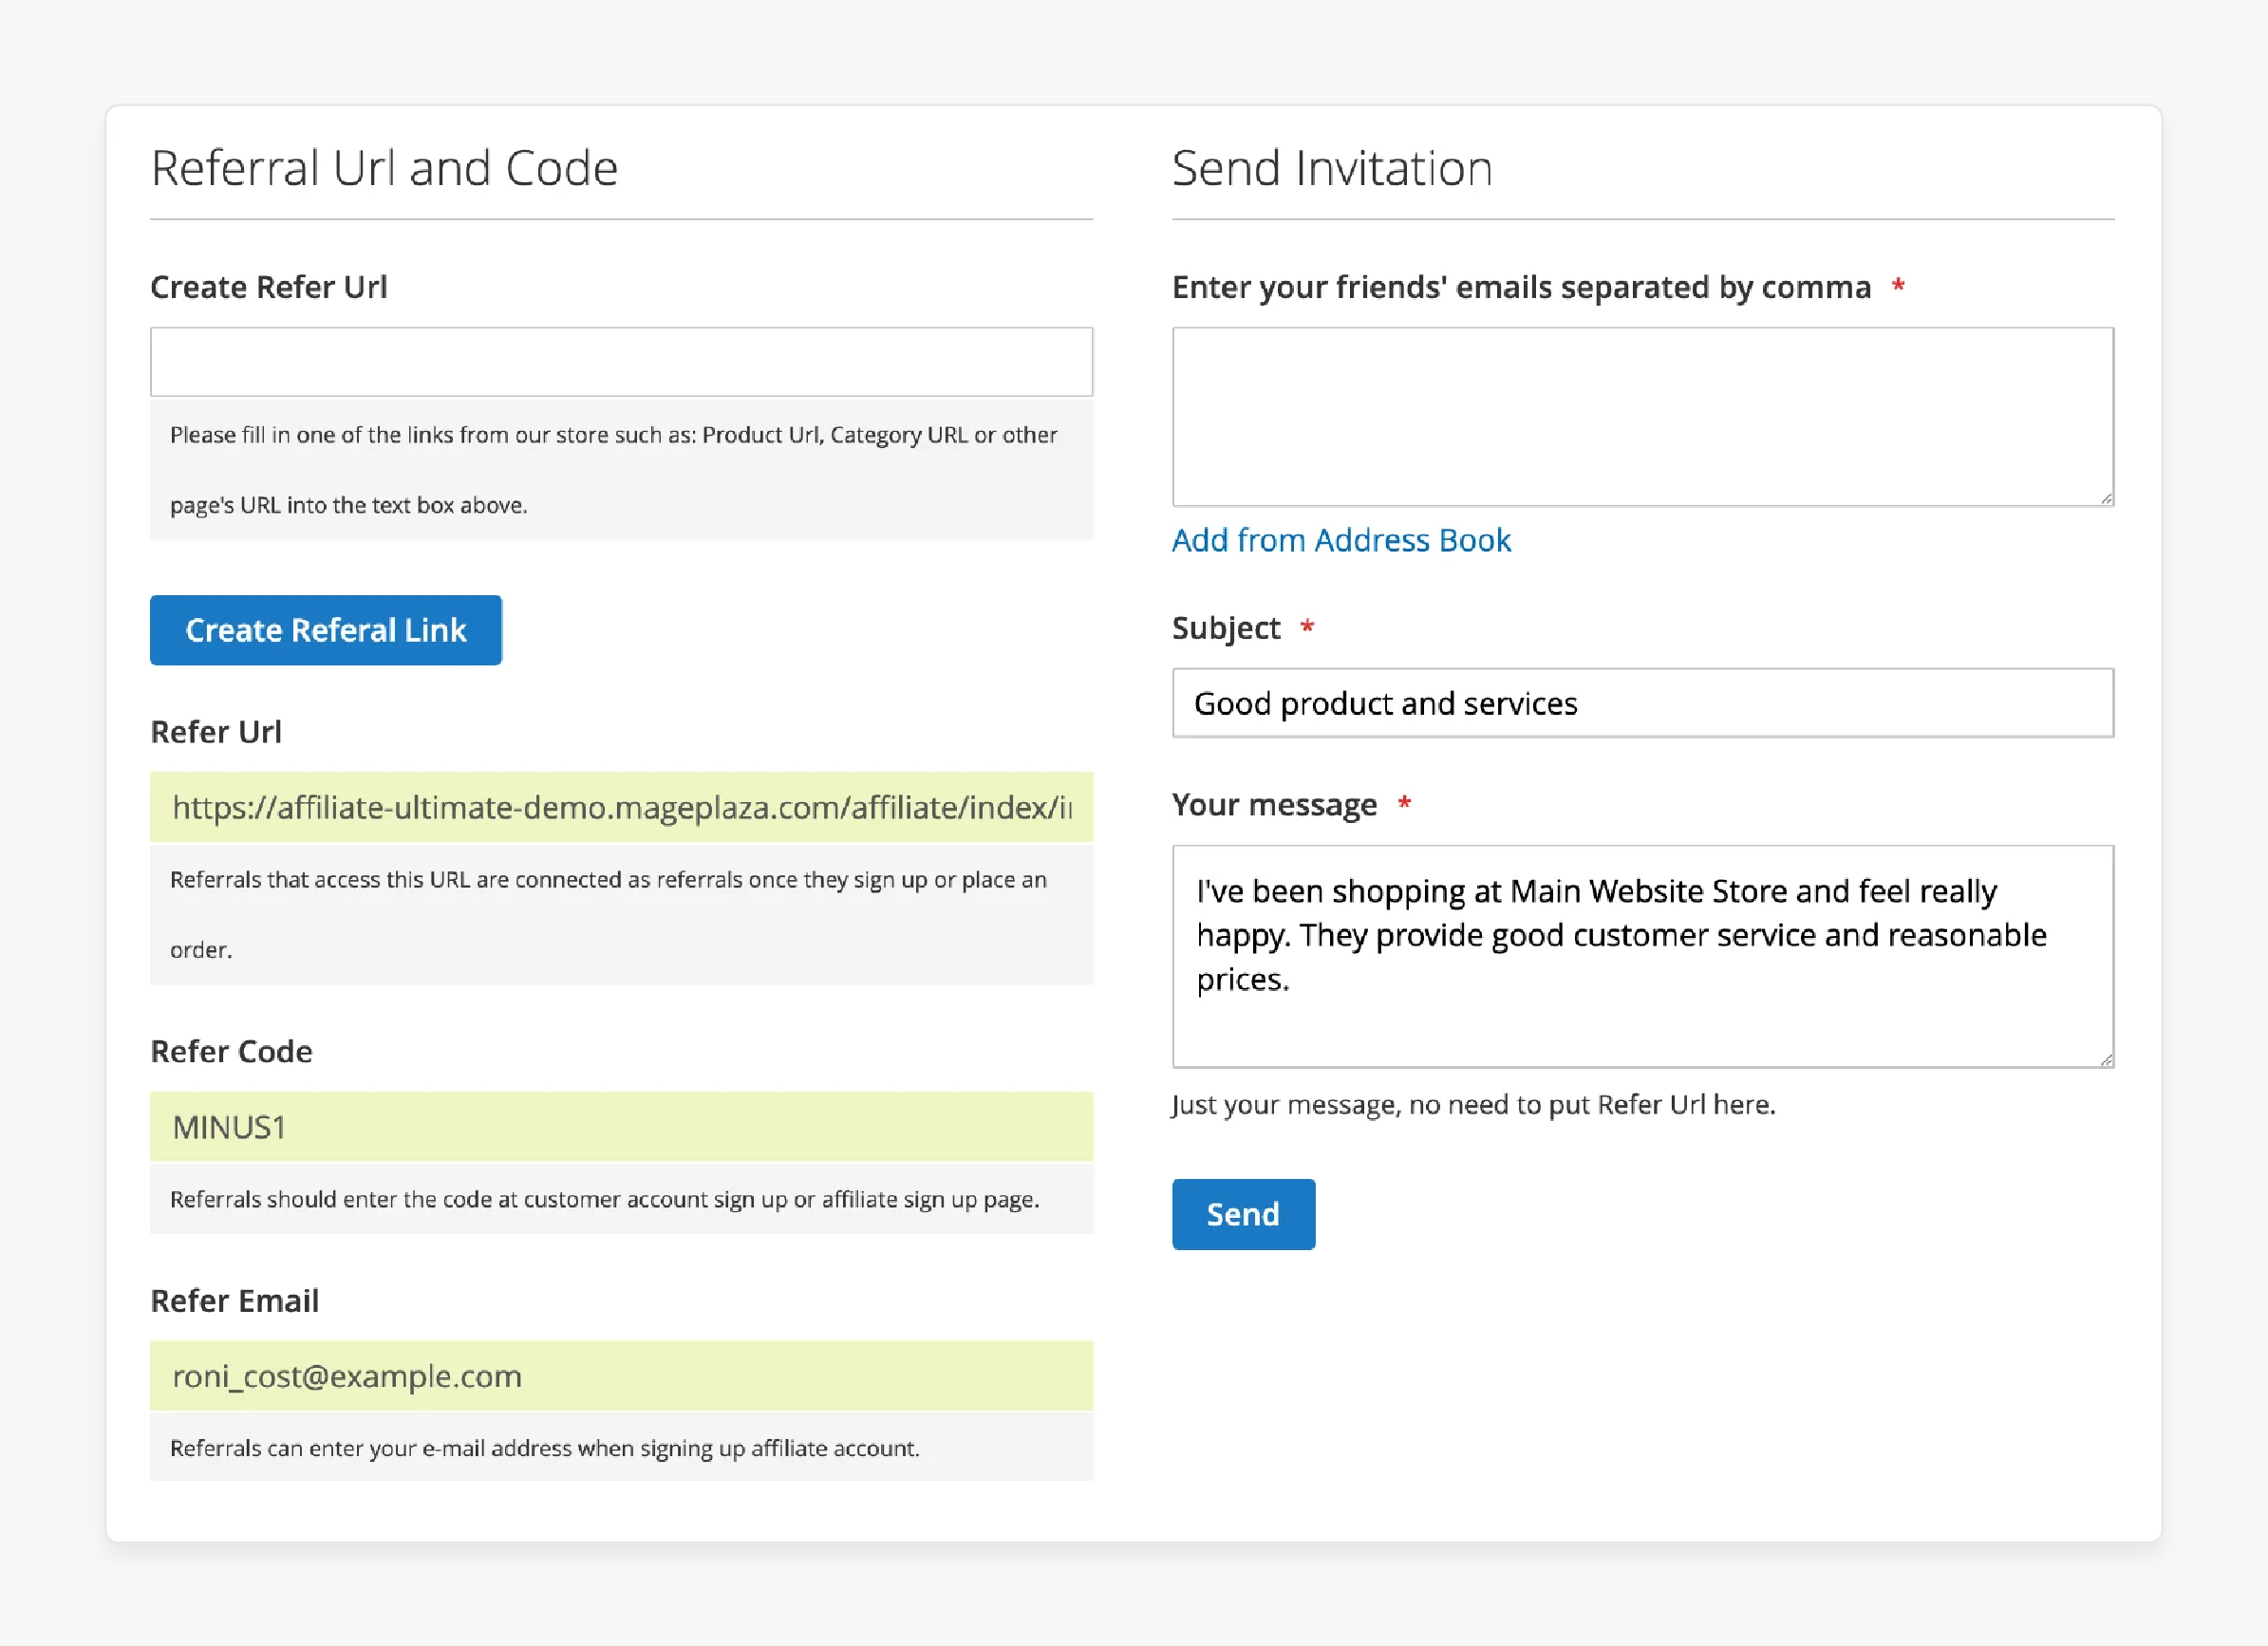Screen dimensions: 2268x1646
Task: Click the Referral Url and Code heading
Action: (x=384, y=168)
